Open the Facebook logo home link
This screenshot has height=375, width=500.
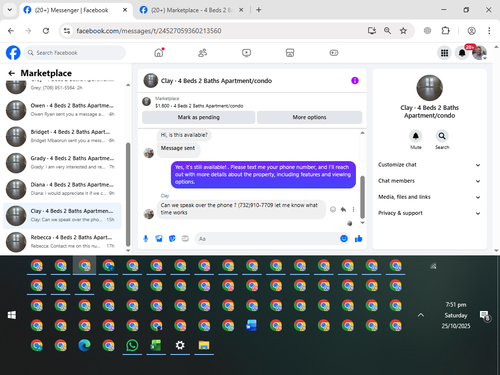[x=13, y=53]
